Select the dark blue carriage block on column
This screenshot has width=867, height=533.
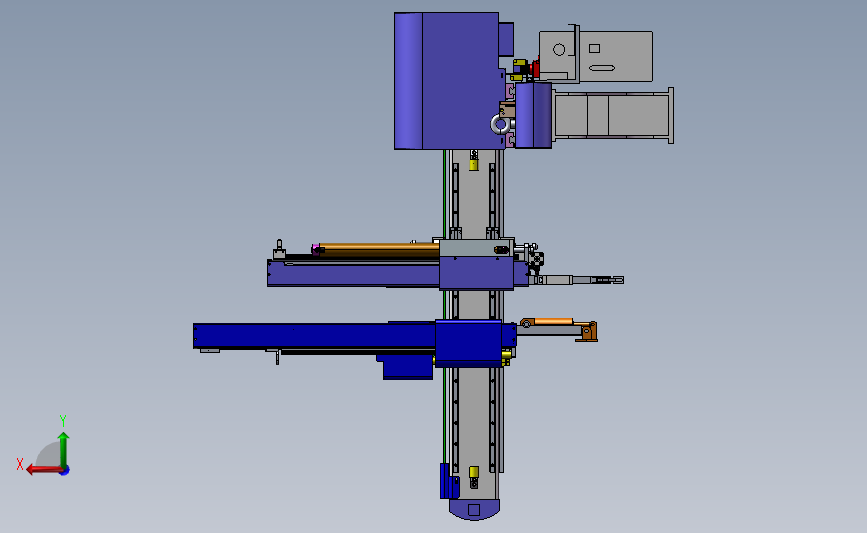pos(468,343)
